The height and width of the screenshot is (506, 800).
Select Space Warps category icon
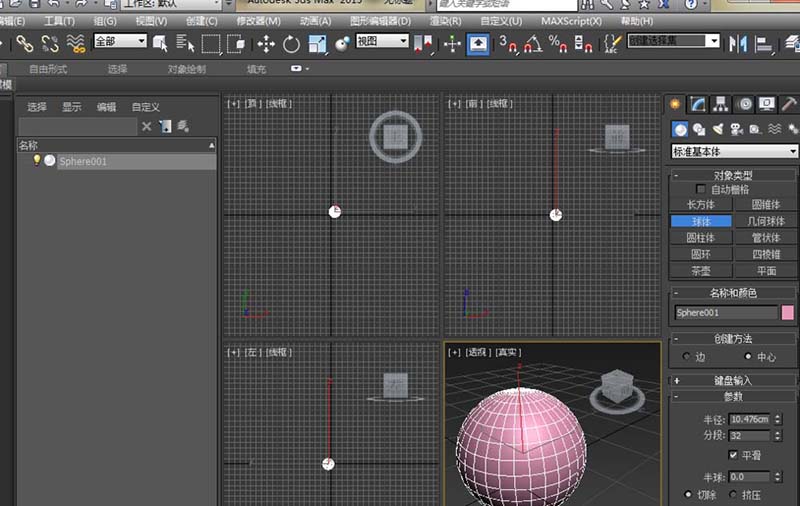tap(774, 130)
